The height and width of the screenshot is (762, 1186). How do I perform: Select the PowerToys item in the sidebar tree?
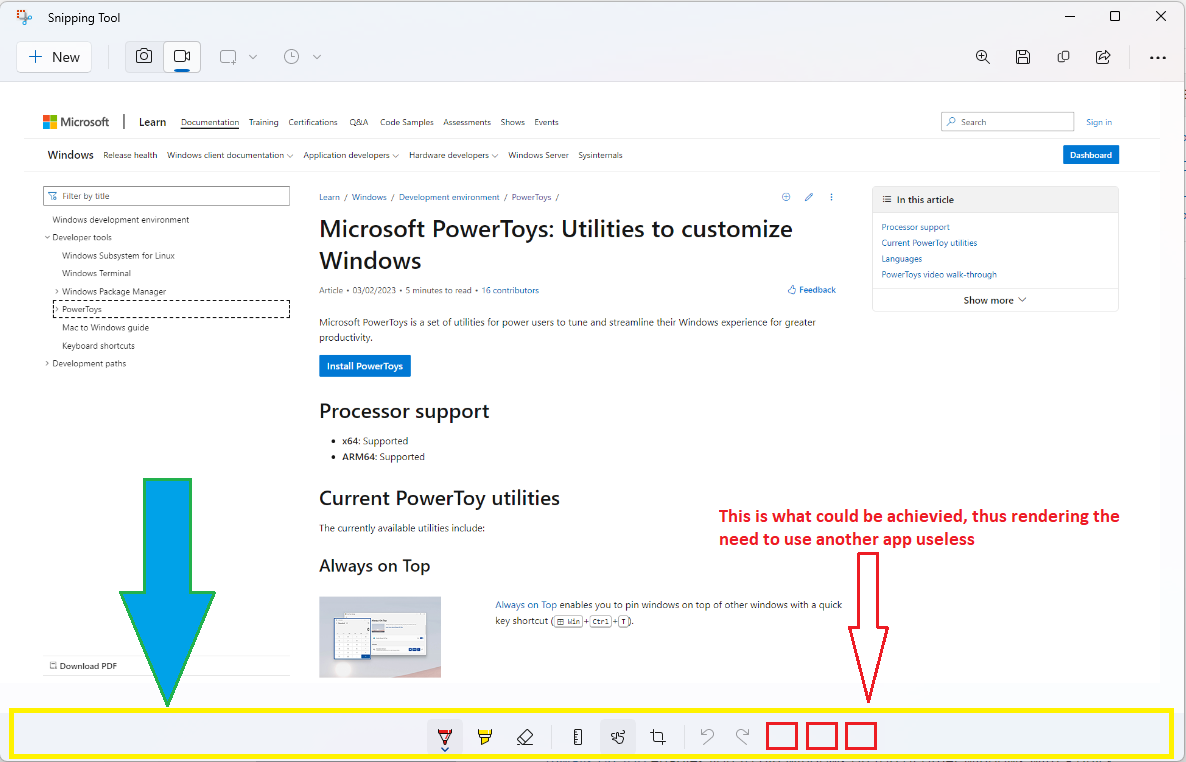pyautogui.click(x=83, y=309)
